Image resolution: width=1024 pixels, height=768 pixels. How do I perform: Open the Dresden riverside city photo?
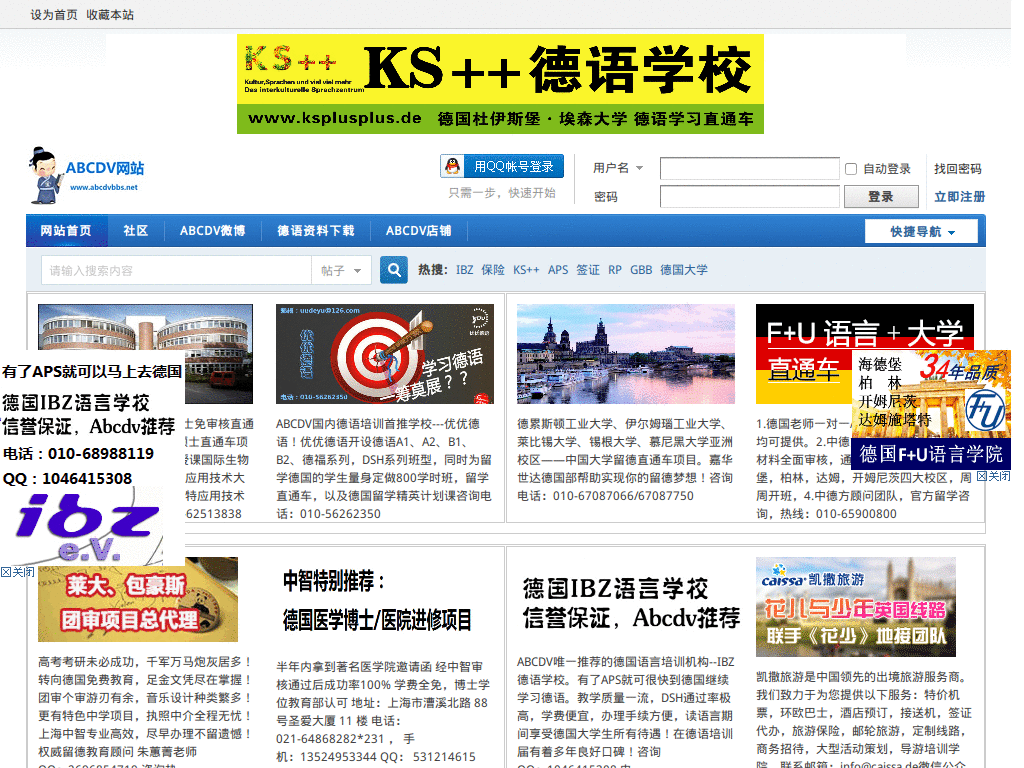tap(626, 354)
